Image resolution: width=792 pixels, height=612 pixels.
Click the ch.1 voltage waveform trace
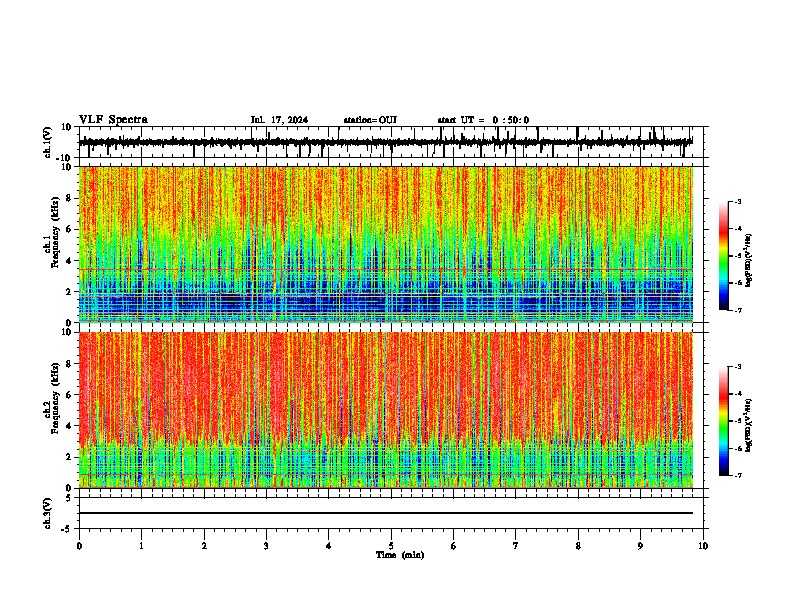tap(386, 142)
